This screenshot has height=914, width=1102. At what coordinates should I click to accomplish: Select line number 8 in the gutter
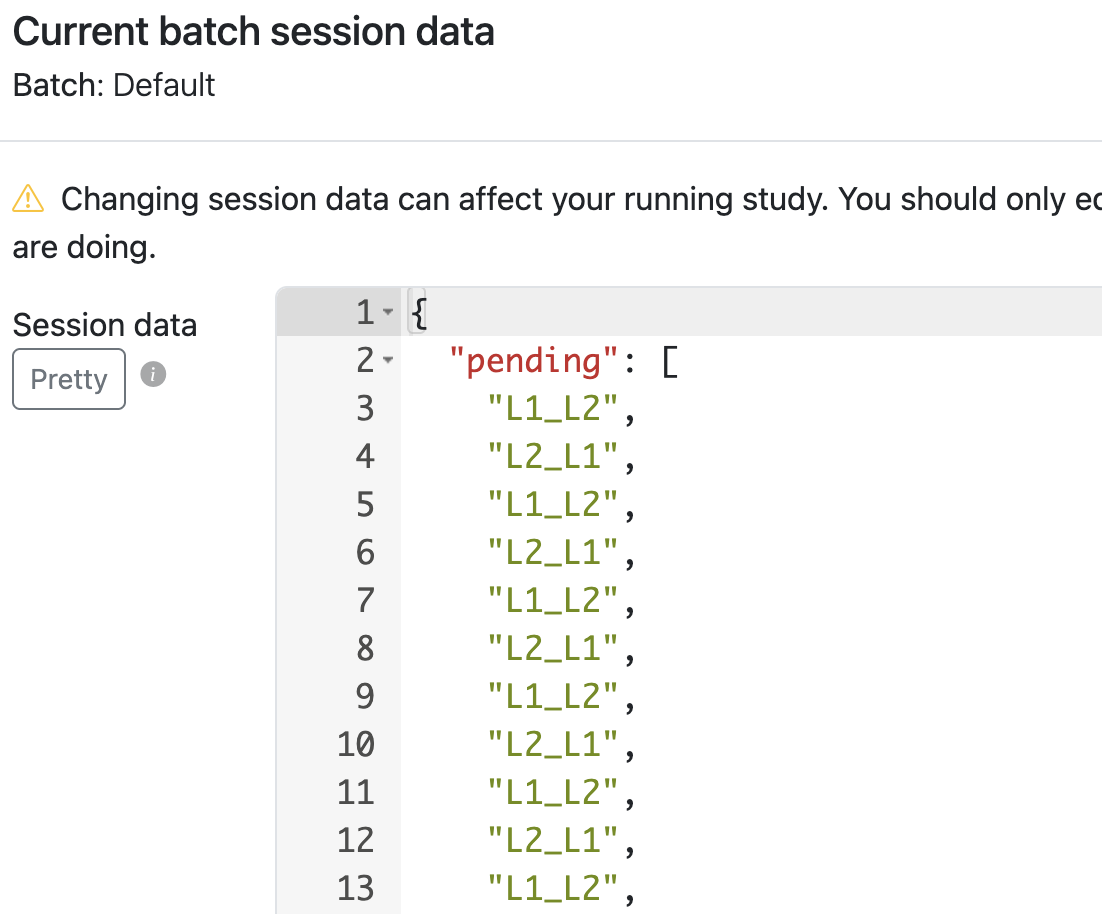pyautogui.click(x=364, y=649)
